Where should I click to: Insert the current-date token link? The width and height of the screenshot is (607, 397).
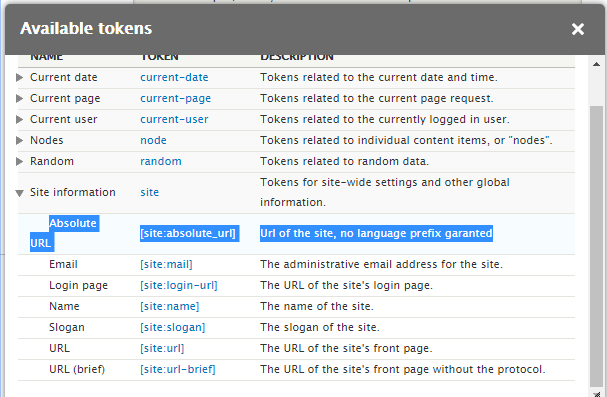tap(174, 77)
